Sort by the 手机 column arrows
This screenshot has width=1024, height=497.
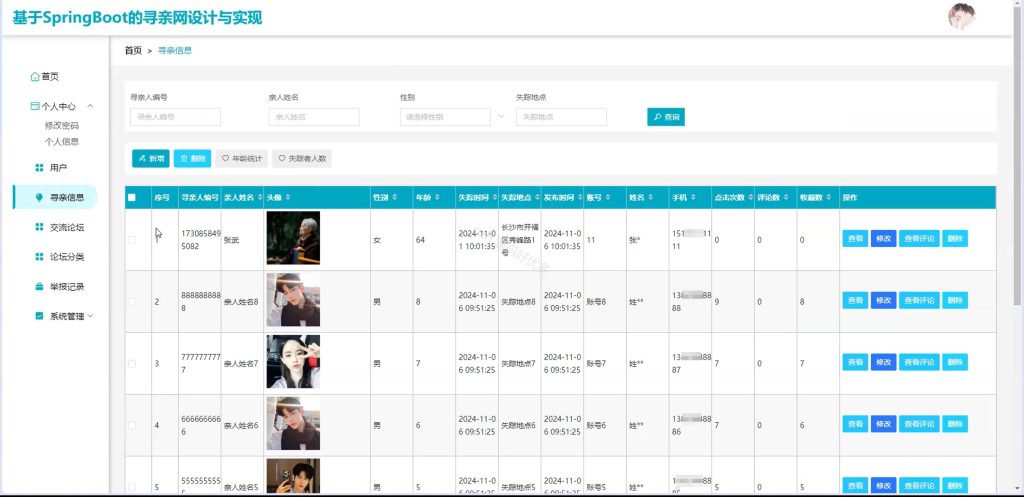click(692, 197)
